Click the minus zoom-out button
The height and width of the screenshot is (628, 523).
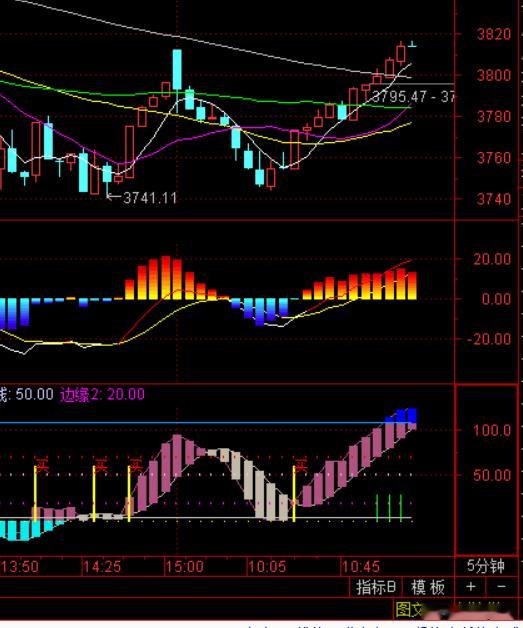tap(502, 587)
